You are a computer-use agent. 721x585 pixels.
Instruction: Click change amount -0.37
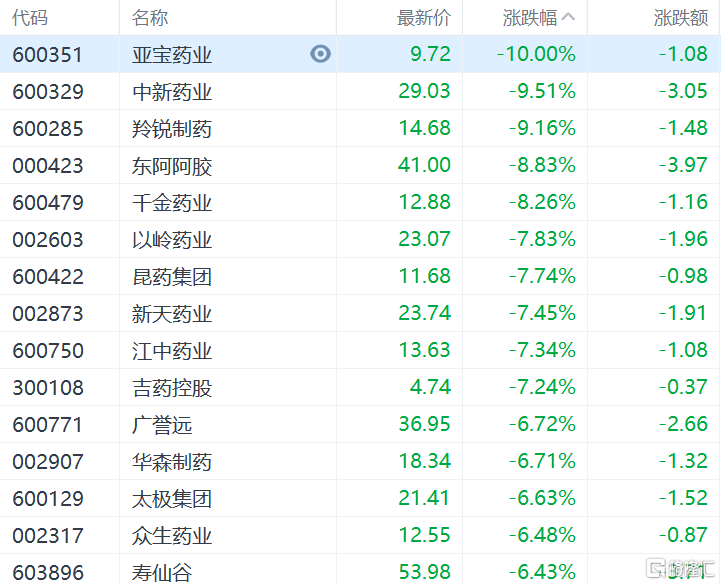click(683, 387)
